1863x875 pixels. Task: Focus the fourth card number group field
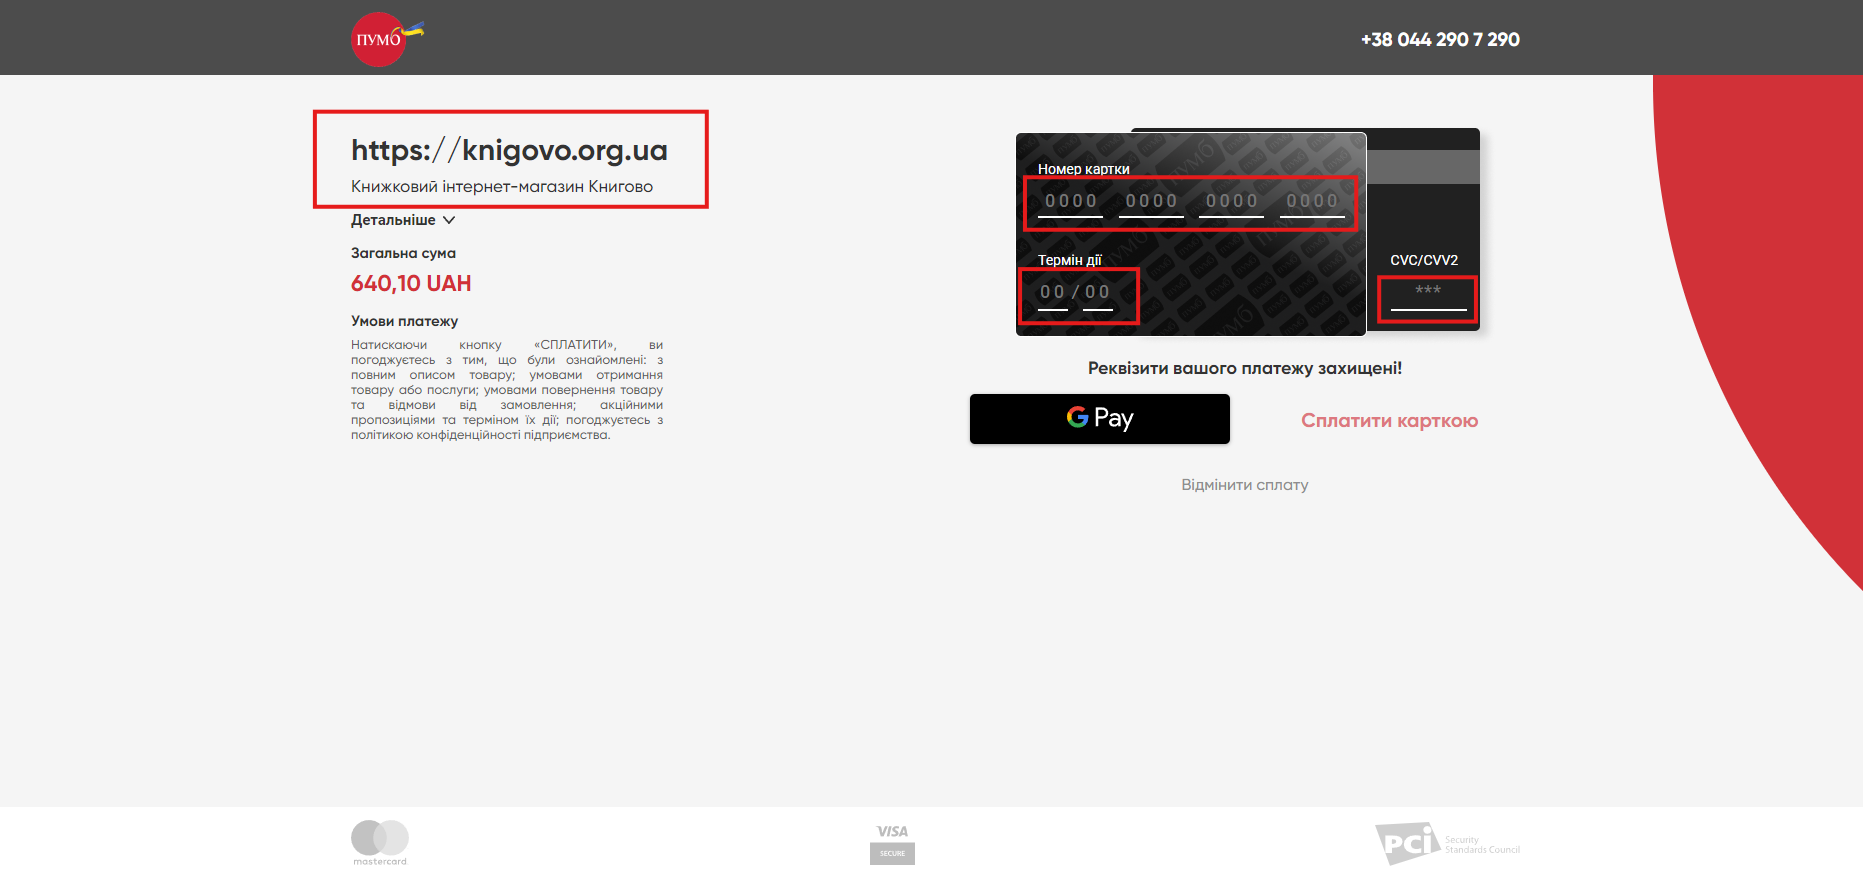pos(1312,202)
